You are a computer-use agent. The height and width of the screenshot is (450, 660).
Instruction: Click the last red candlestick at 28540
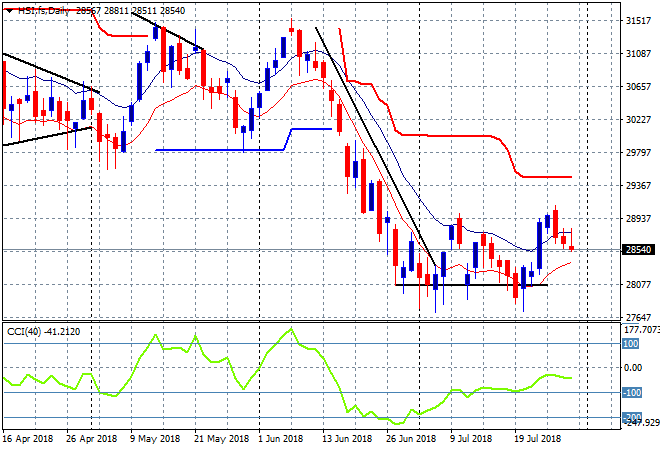572,248
